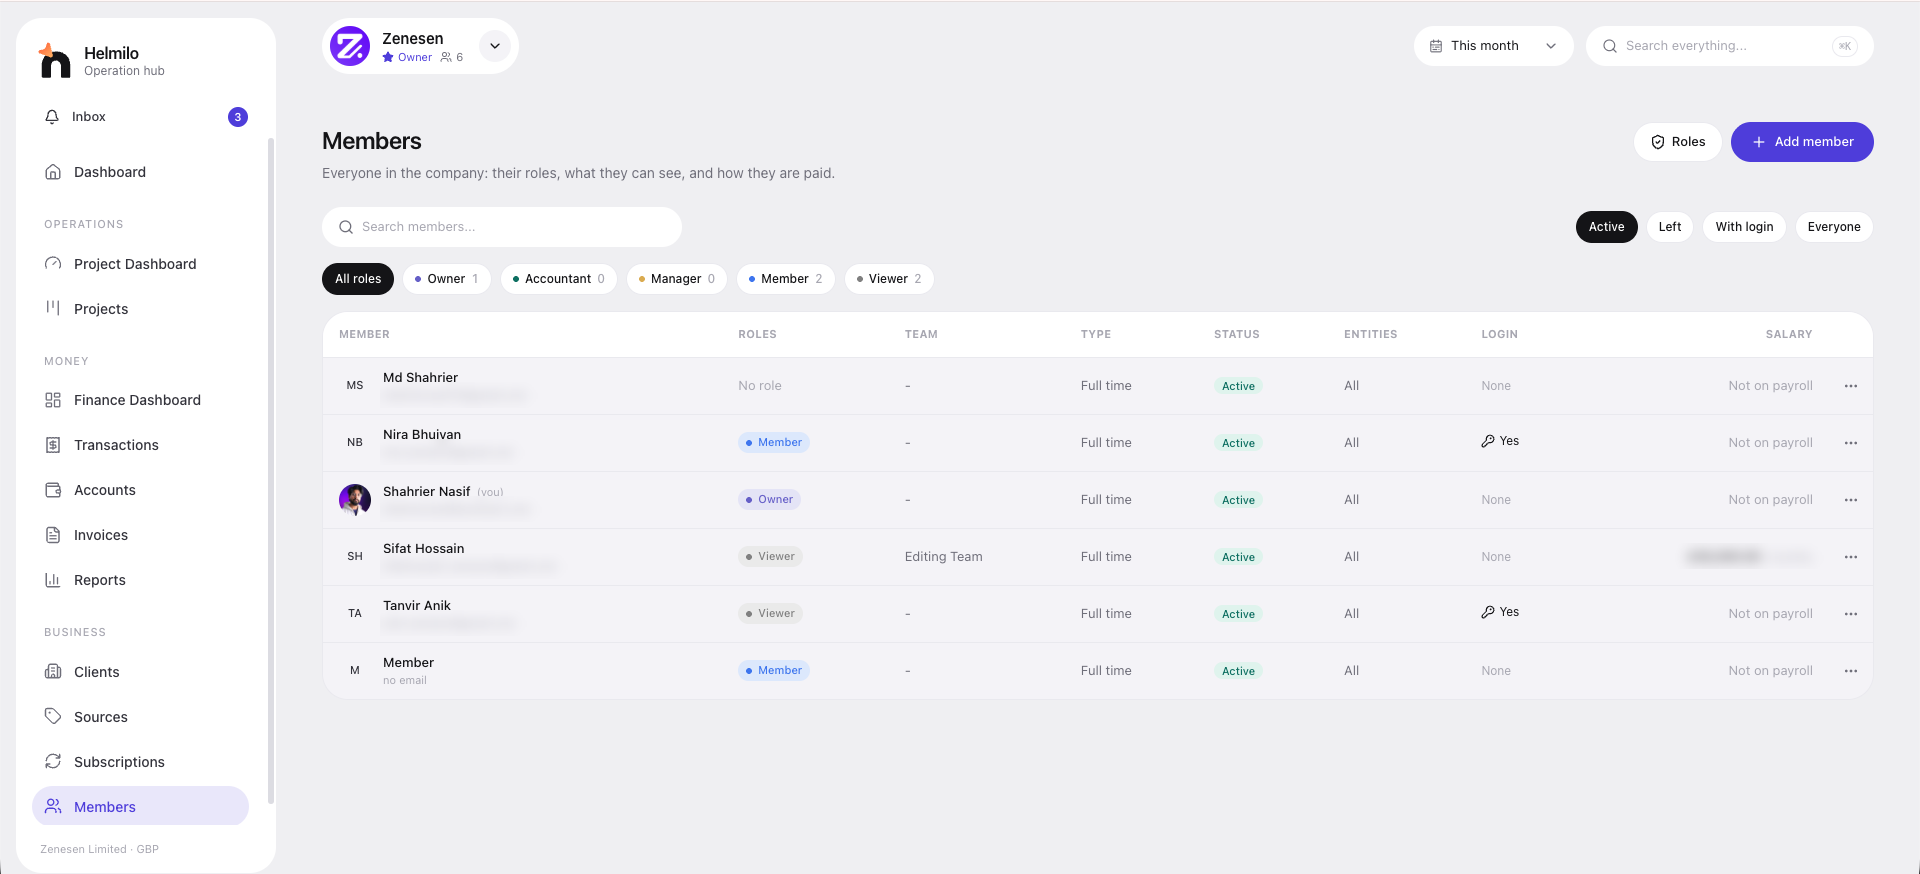Open Inbox bell icon
1920x874 pixels.
52,117
